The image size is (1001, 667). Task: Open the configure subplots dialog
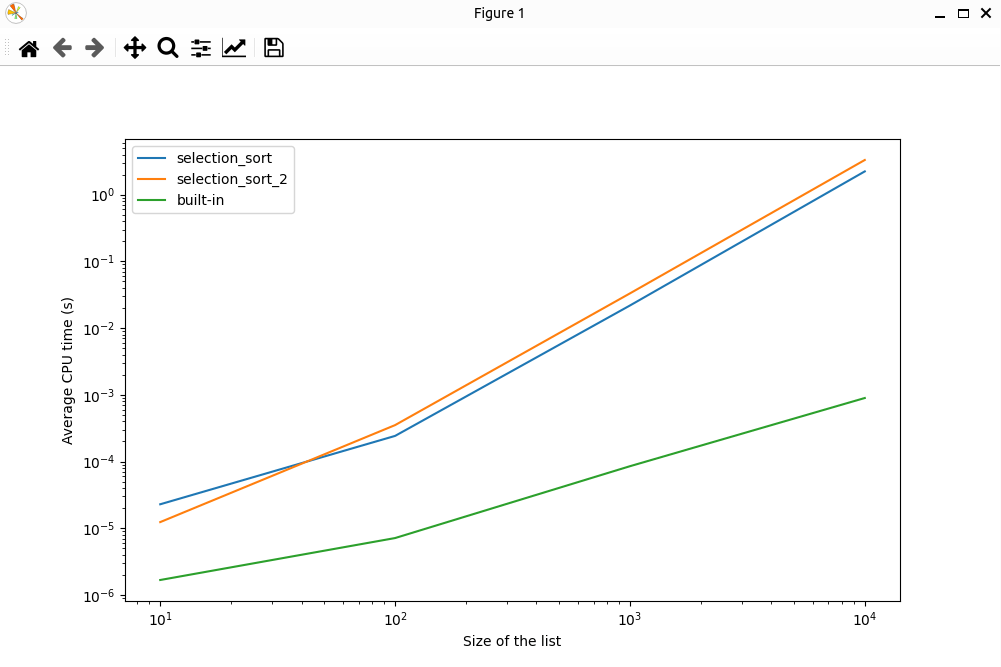tap(201, 48)
